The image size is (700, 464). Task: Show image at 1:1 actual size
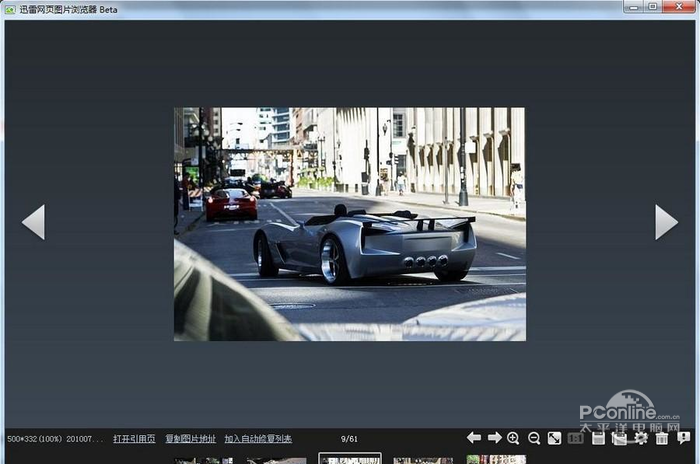[575, 438]
